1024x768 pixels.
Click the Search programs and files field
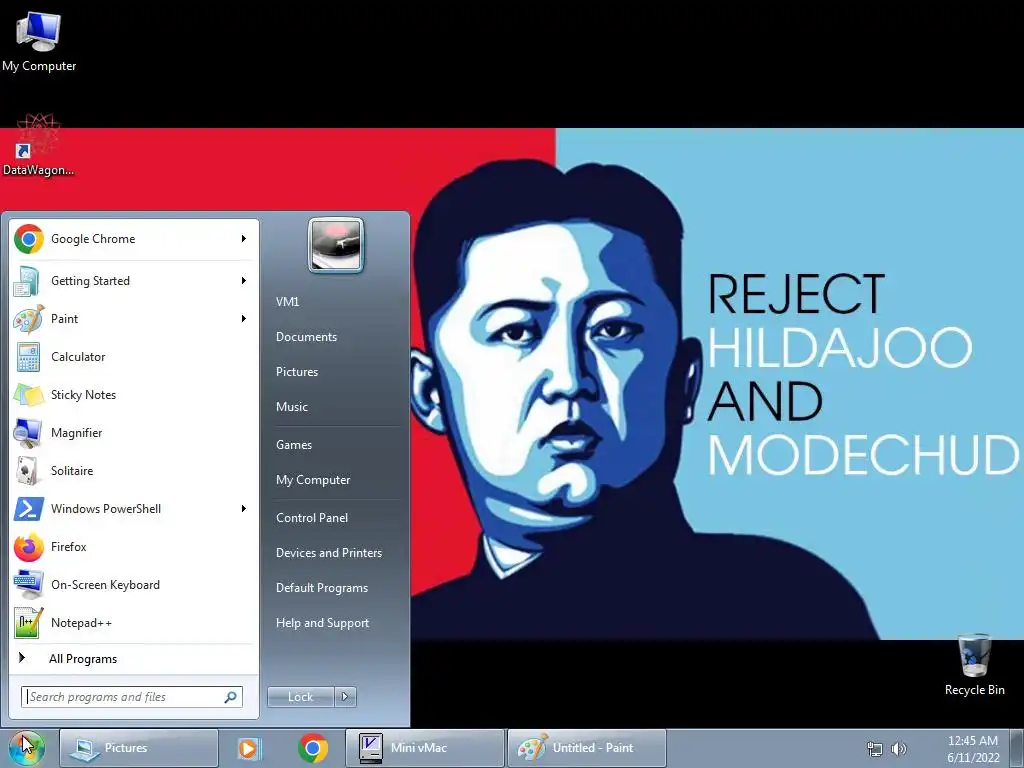132,697
